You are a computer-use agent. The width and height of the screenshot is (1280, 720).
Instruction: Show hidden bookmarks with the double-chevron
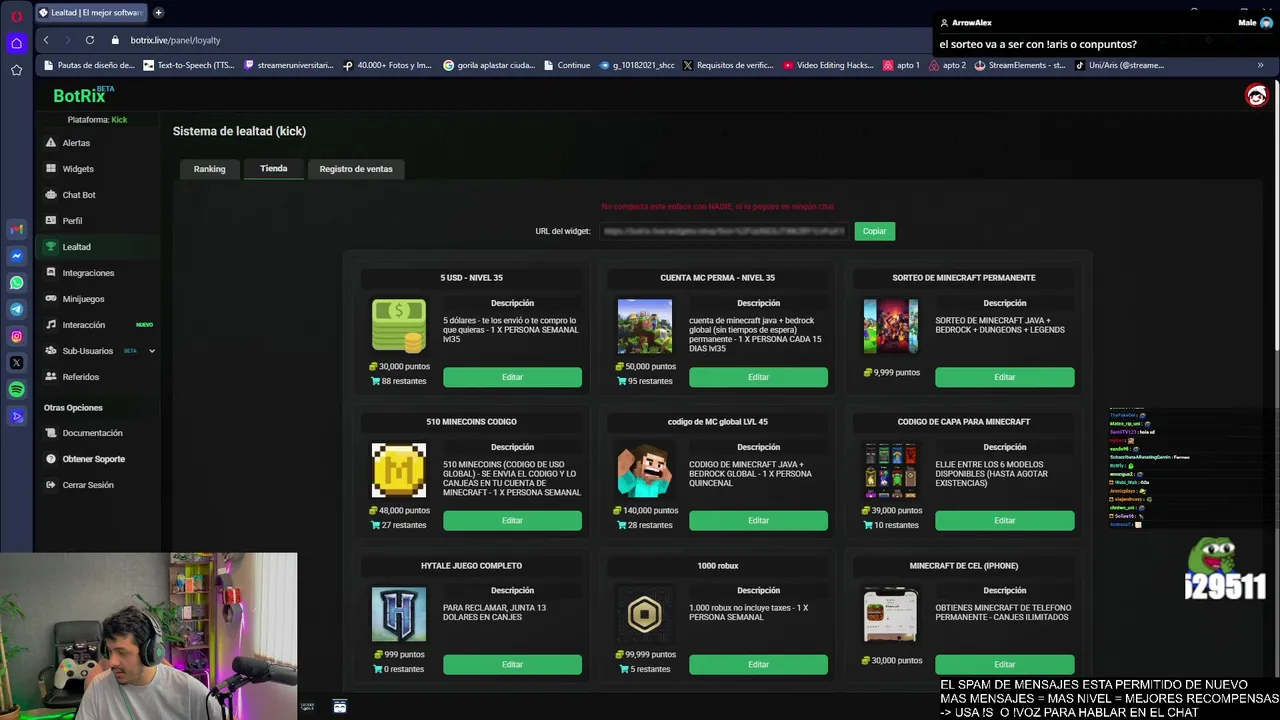(1260, 65)
